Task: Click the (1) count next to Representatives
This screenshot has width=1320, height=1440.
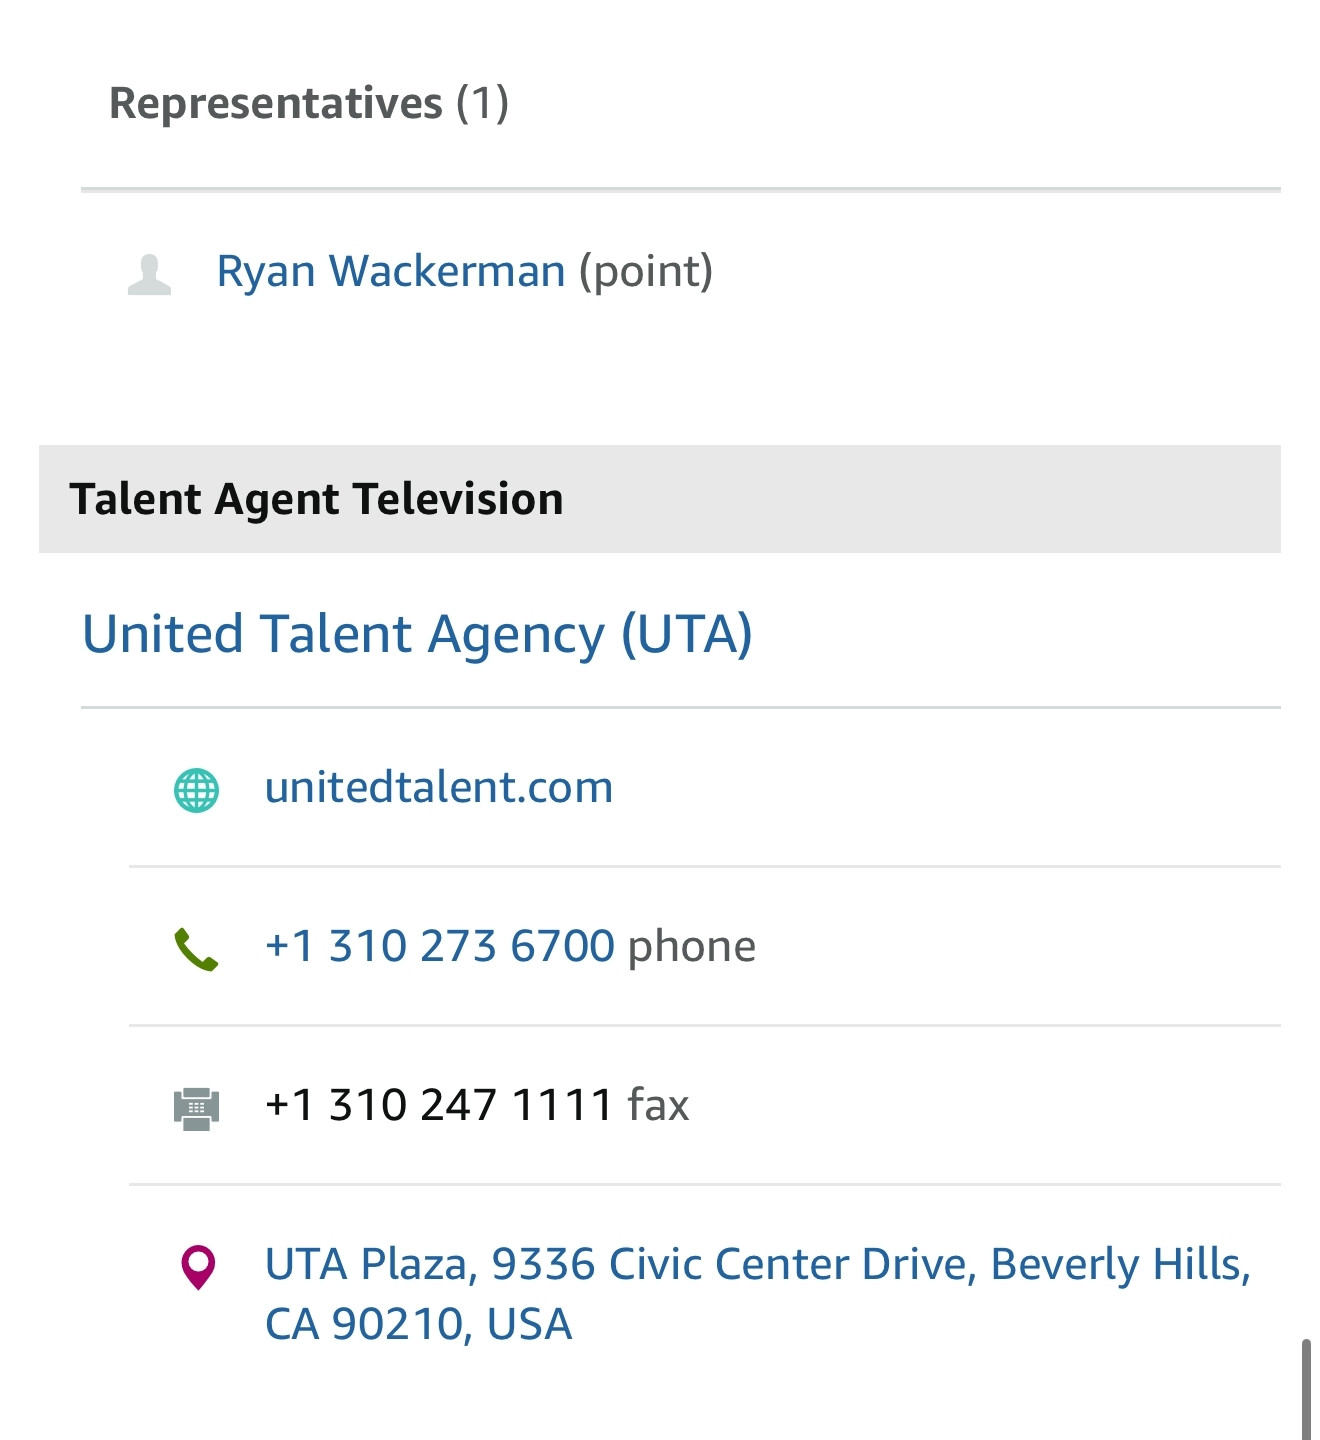Action: (483, 103)
